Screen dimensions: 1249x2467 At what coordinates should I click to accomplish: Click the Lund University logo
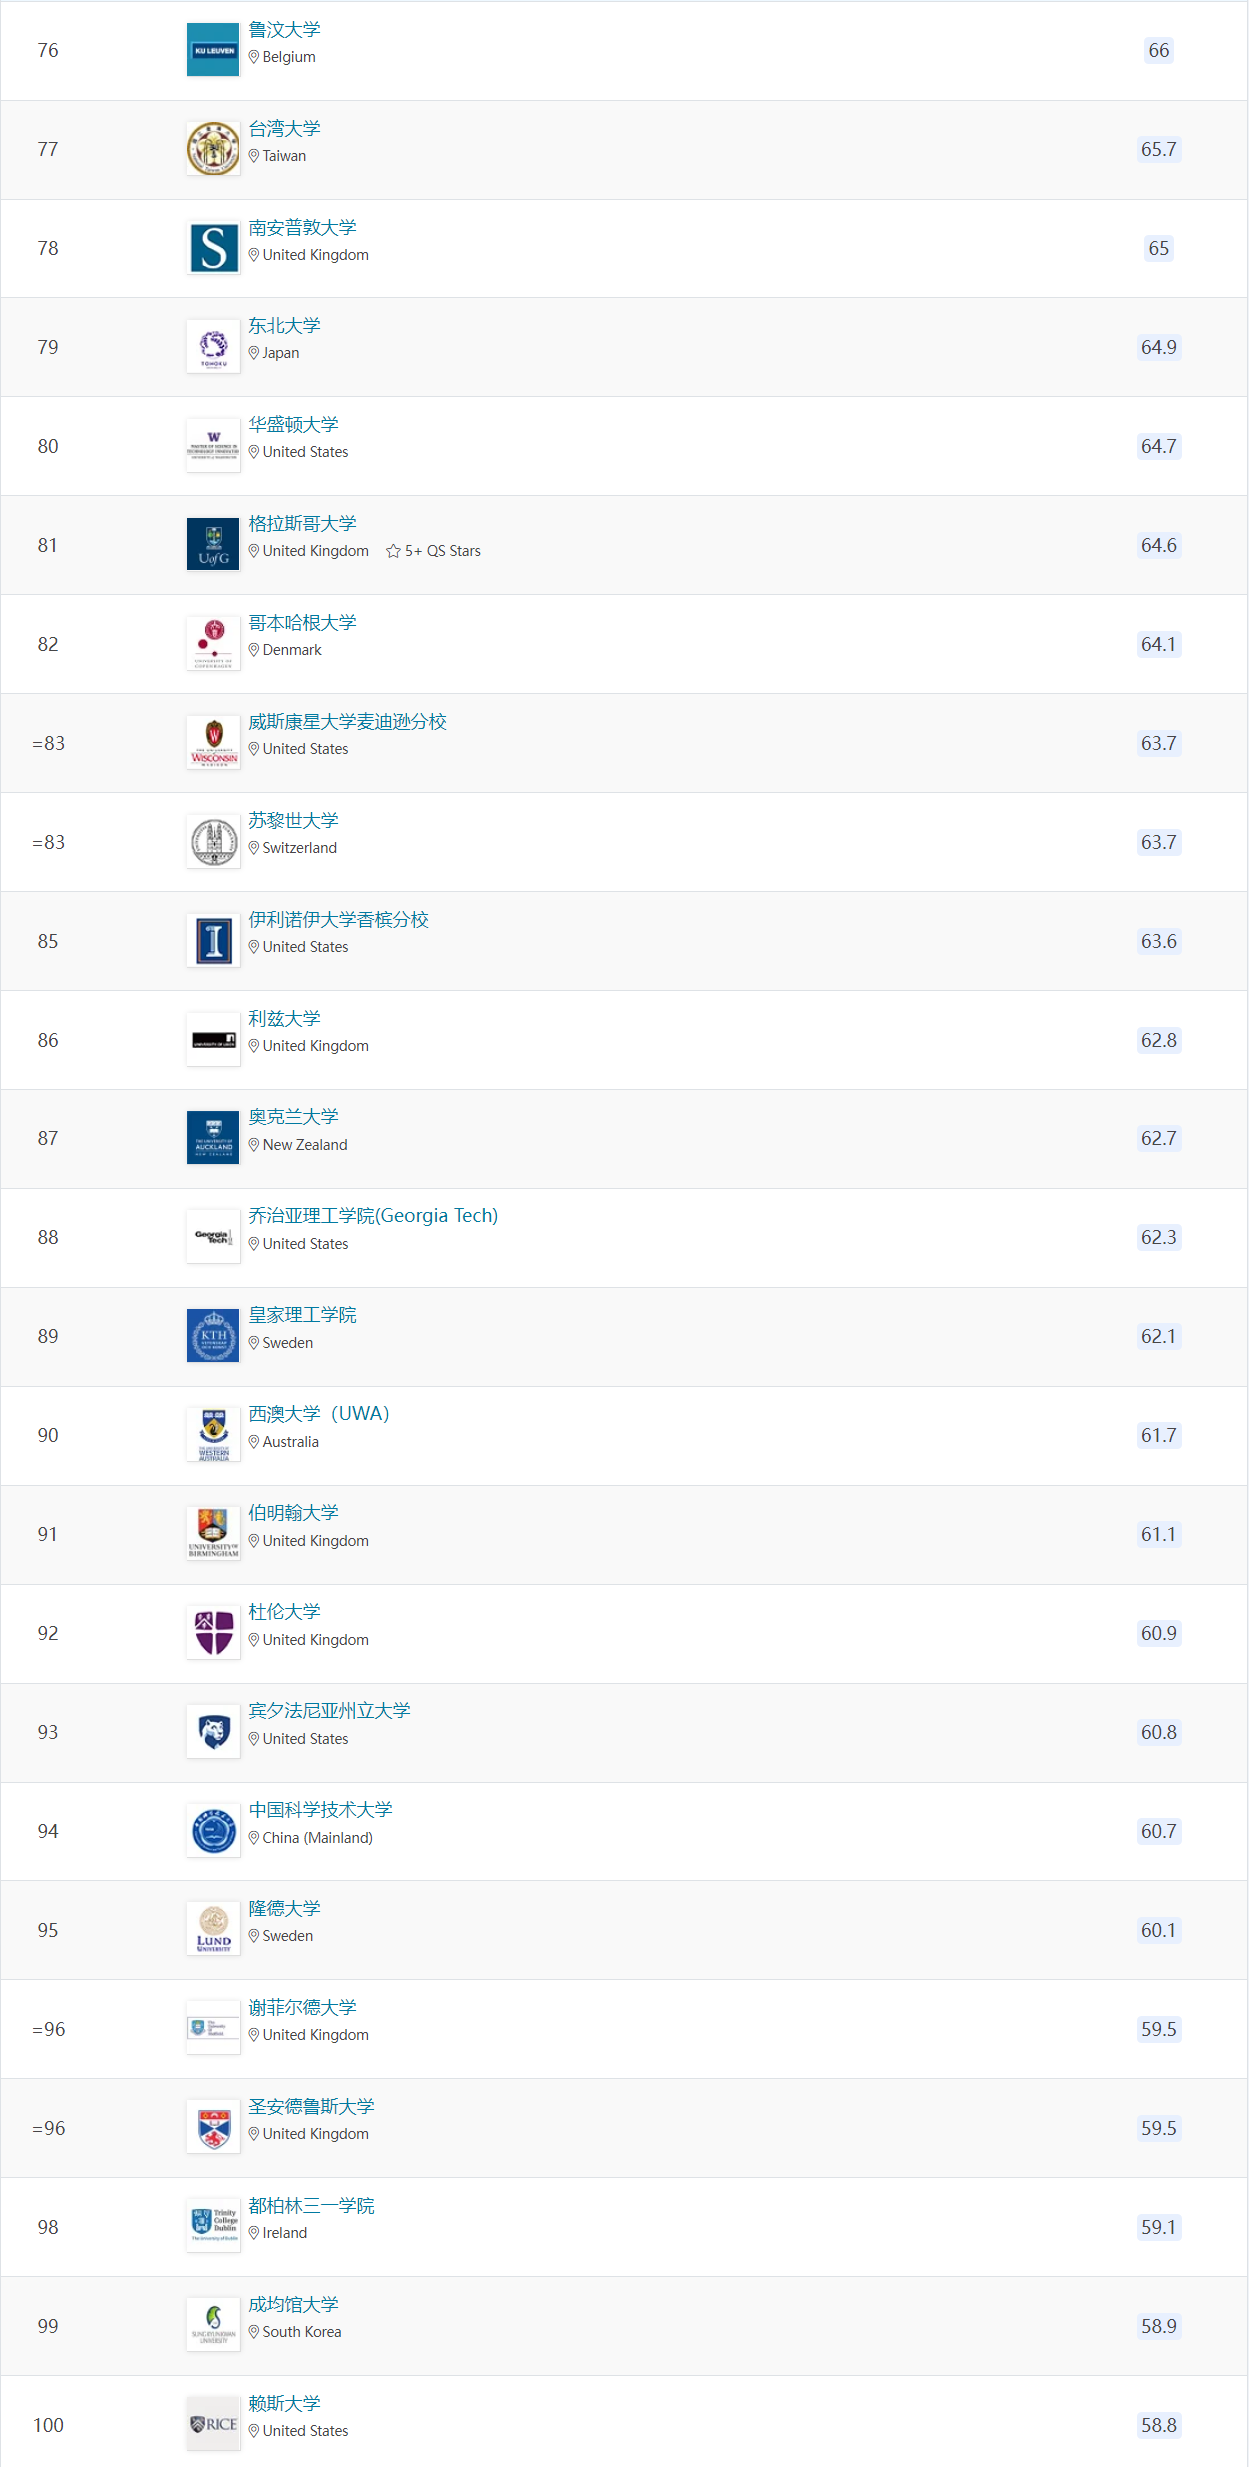tap(213, 1930)
